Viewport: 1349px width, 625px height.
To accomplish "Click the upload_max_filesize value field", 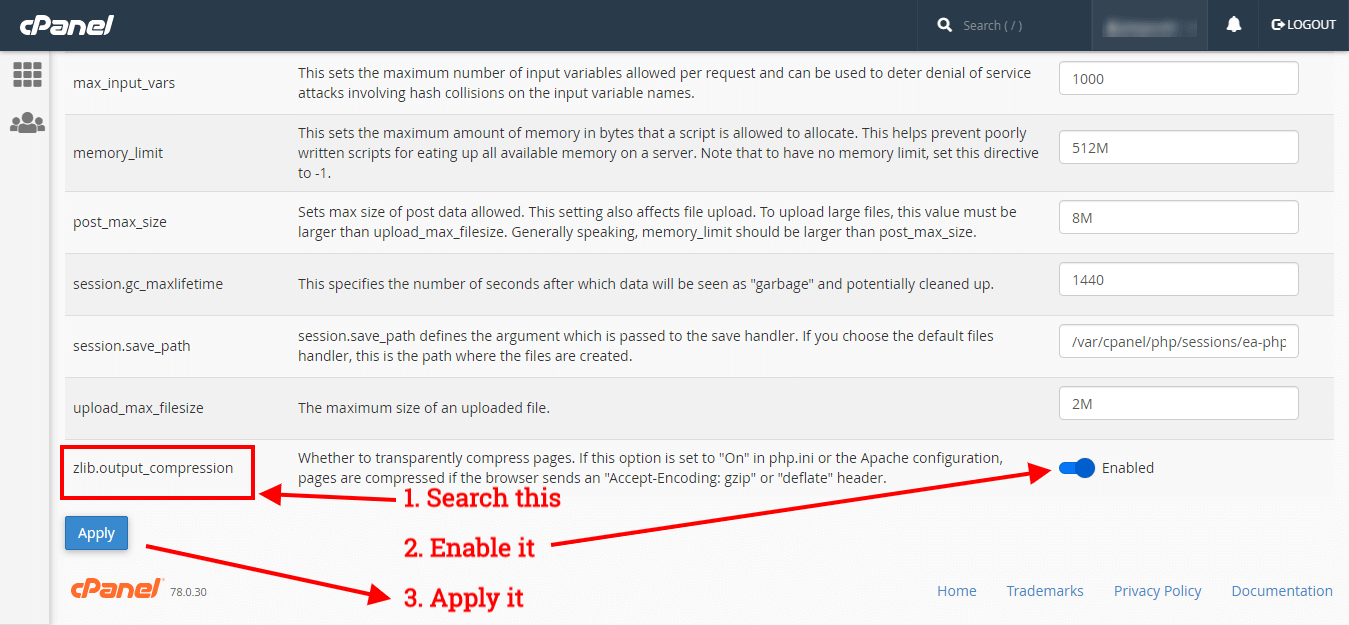I will click(x=1178, y=404).
